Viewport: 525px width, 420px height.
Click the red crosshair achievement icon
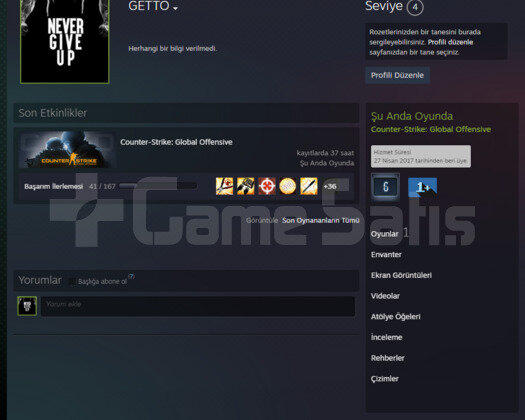267,186
